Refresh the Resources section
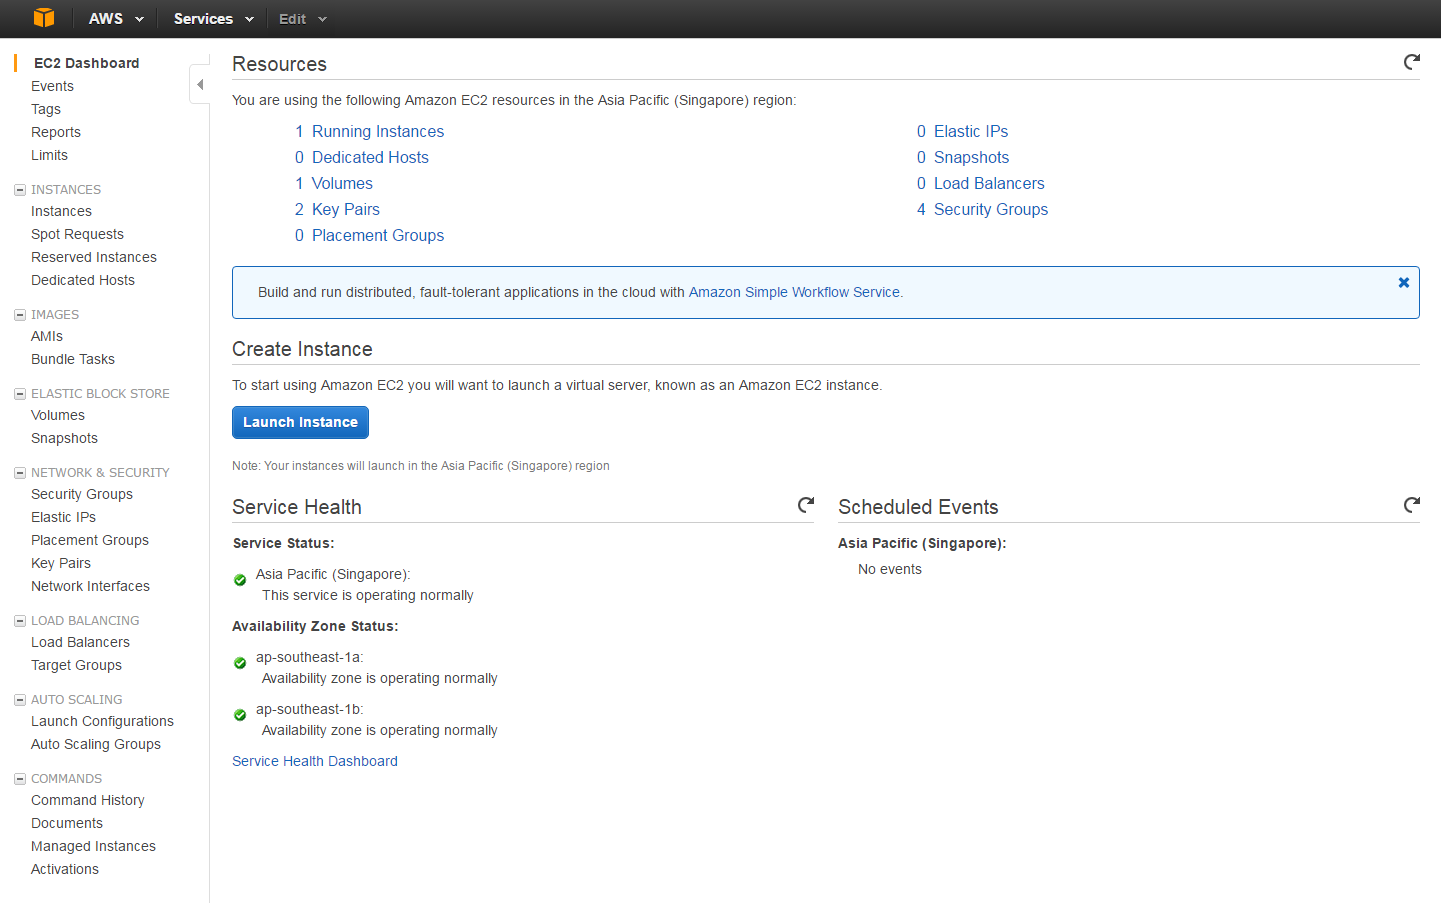 click(1410, 61)
